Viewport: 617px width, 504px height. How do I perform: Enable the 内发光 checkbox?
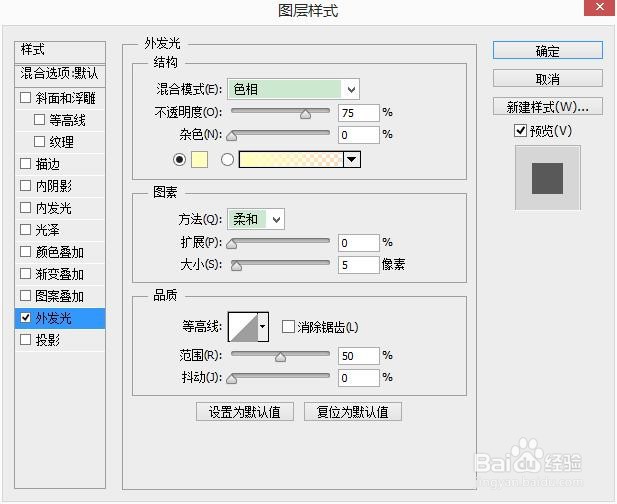[x=25, y=208]
